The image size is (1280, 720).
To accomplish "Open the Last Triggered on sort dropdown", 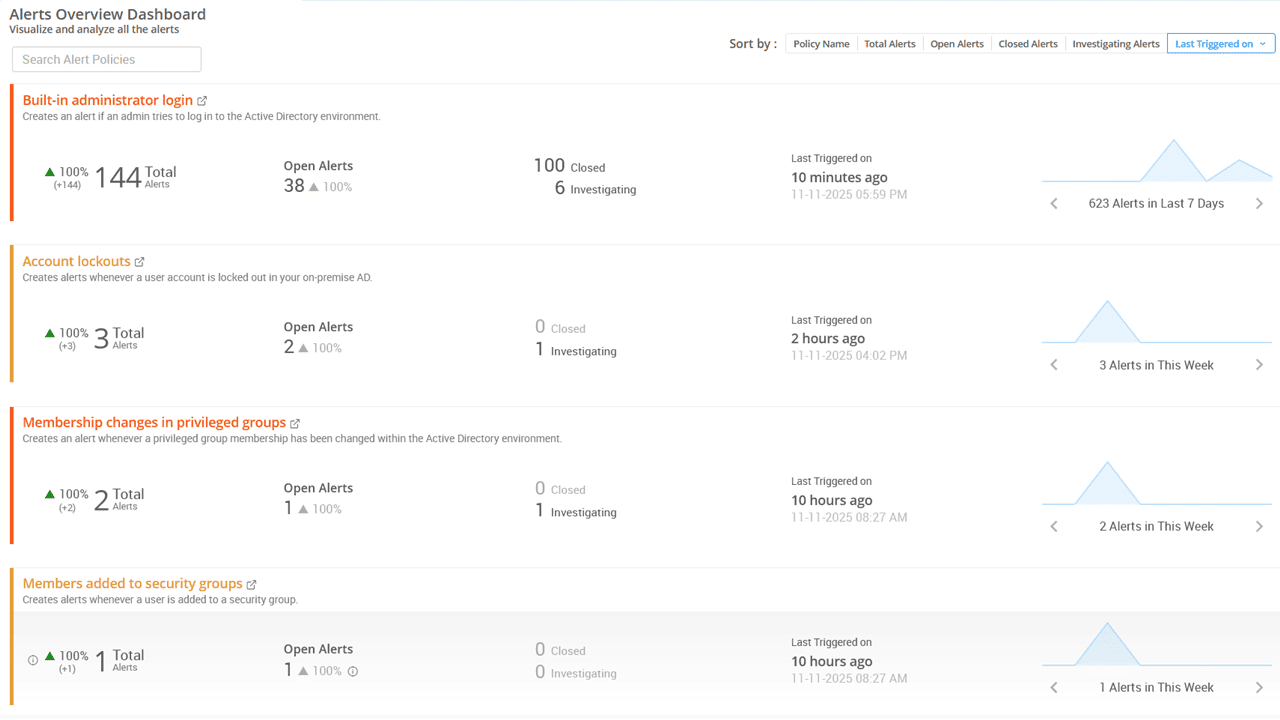I will [1221, 43].
